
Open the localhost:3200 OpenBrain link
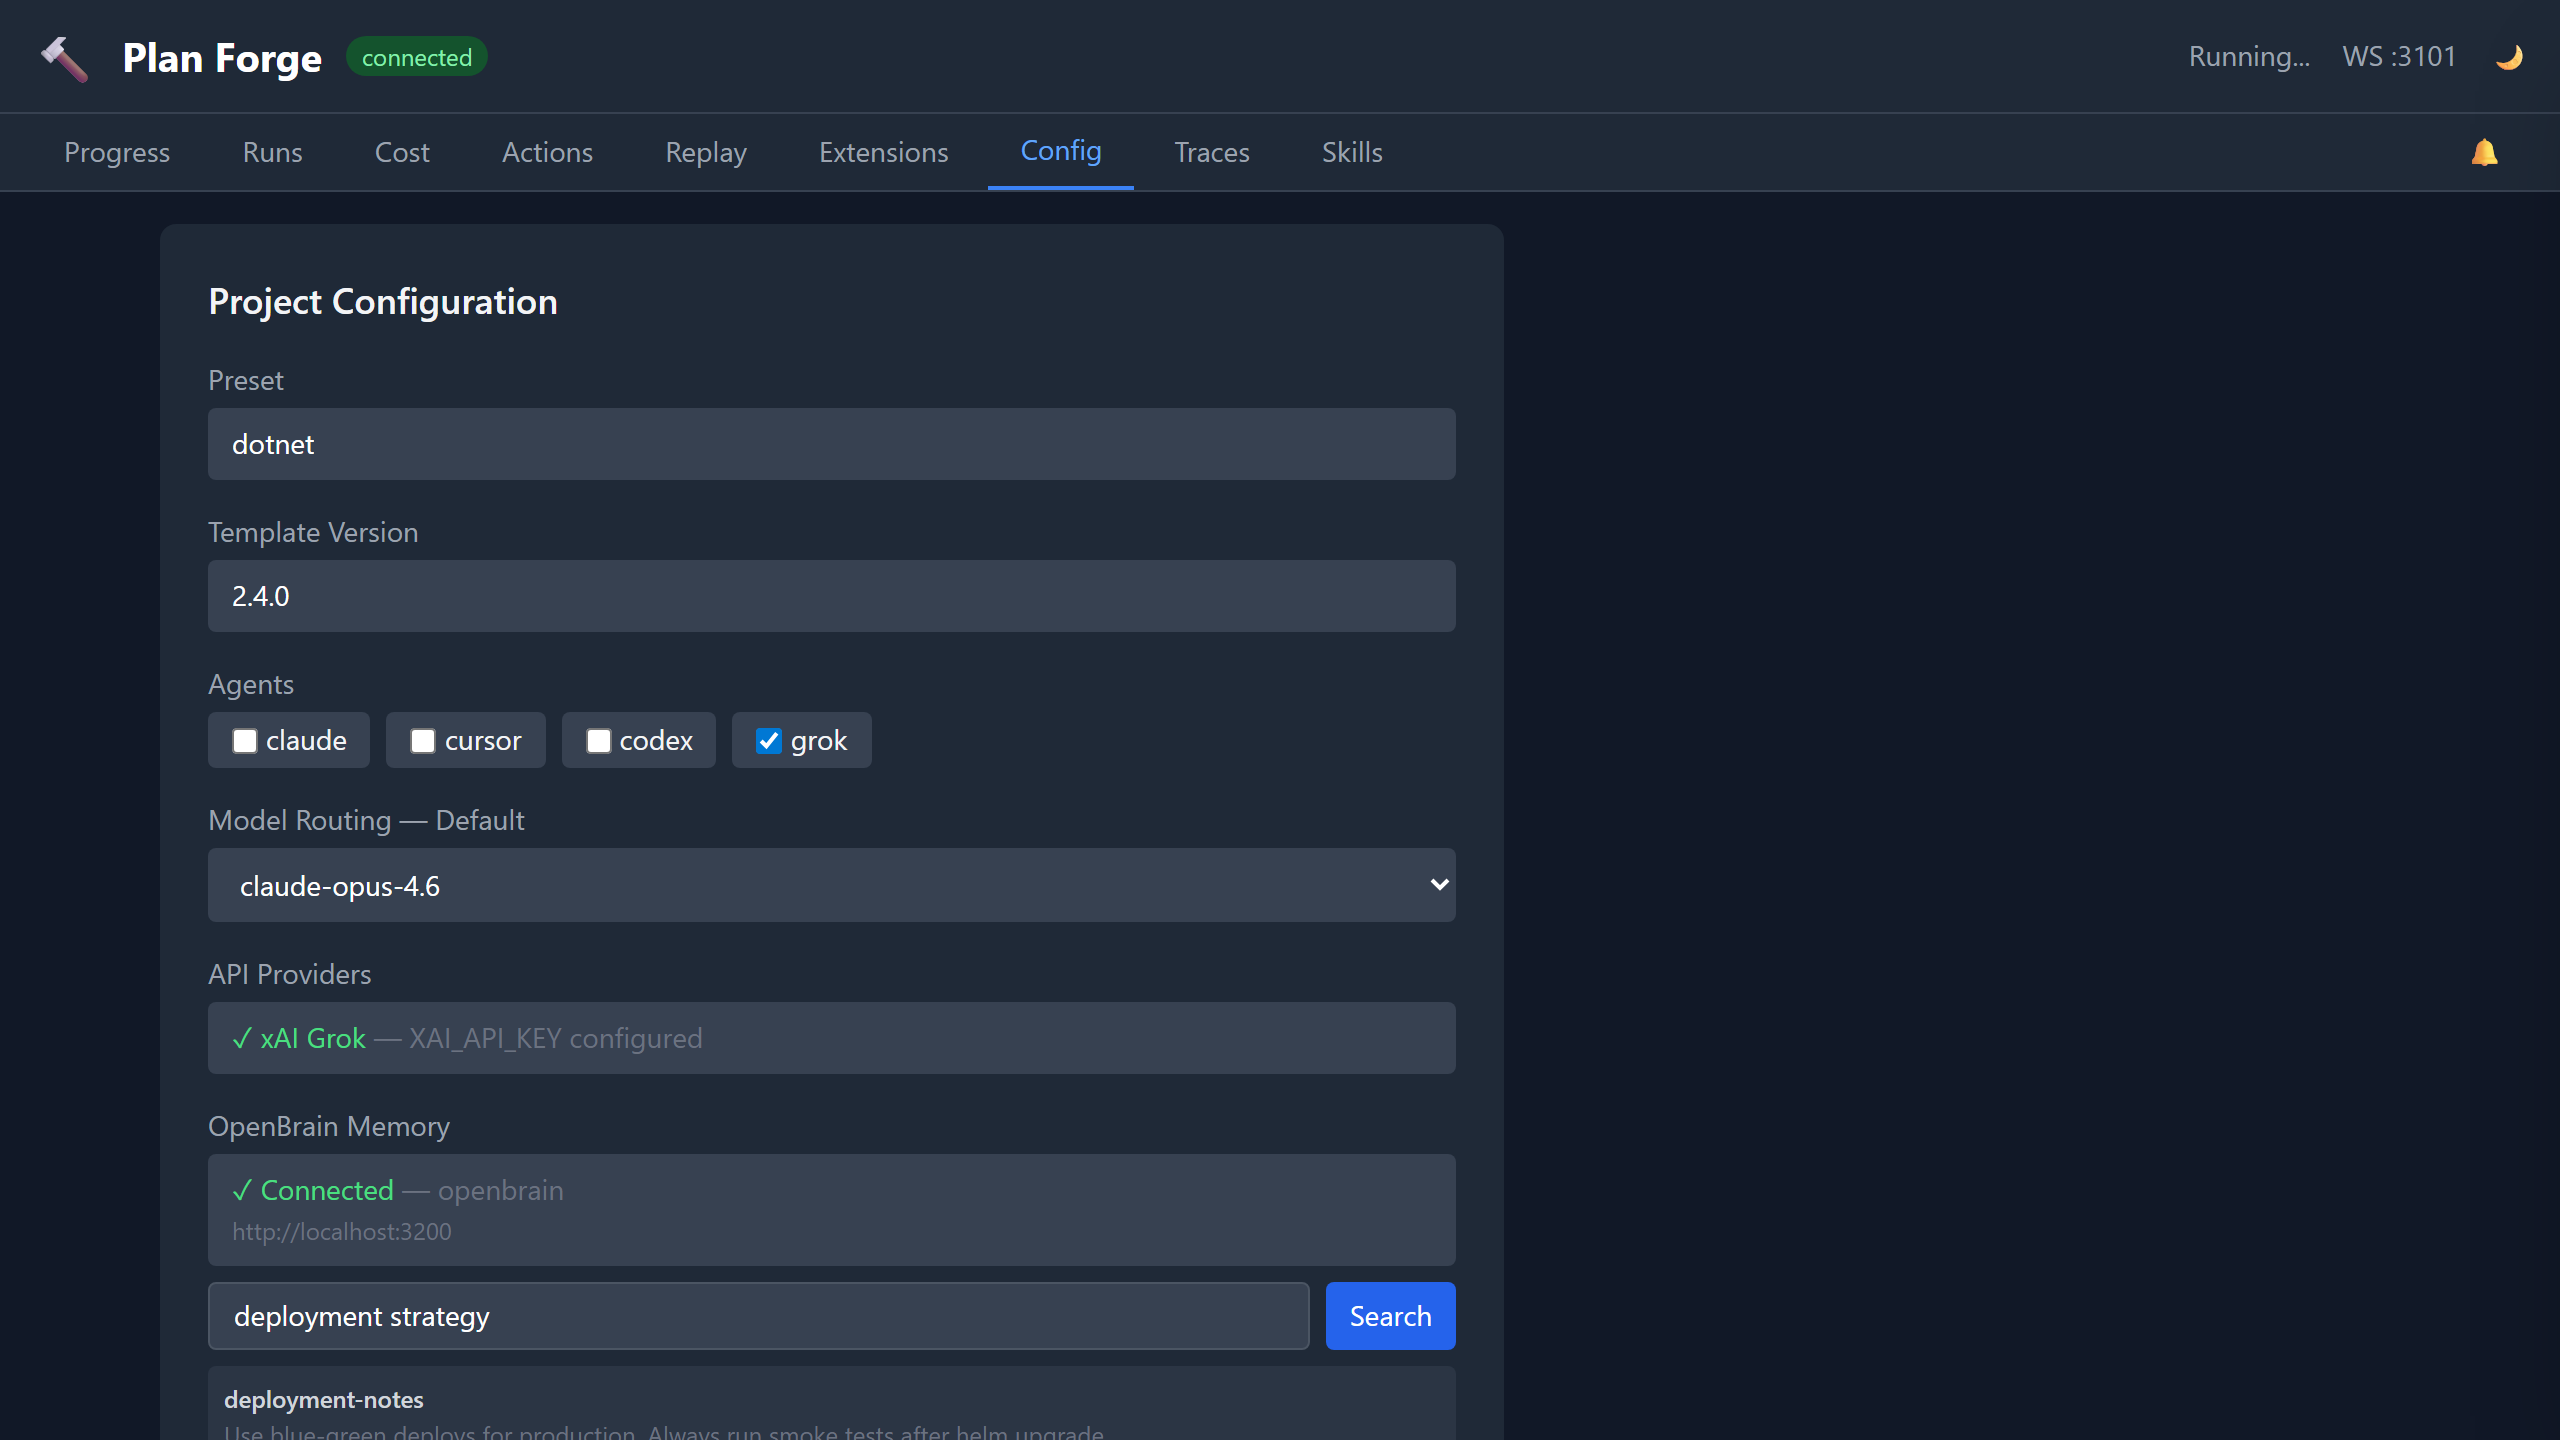click(x=342, y=1231)
